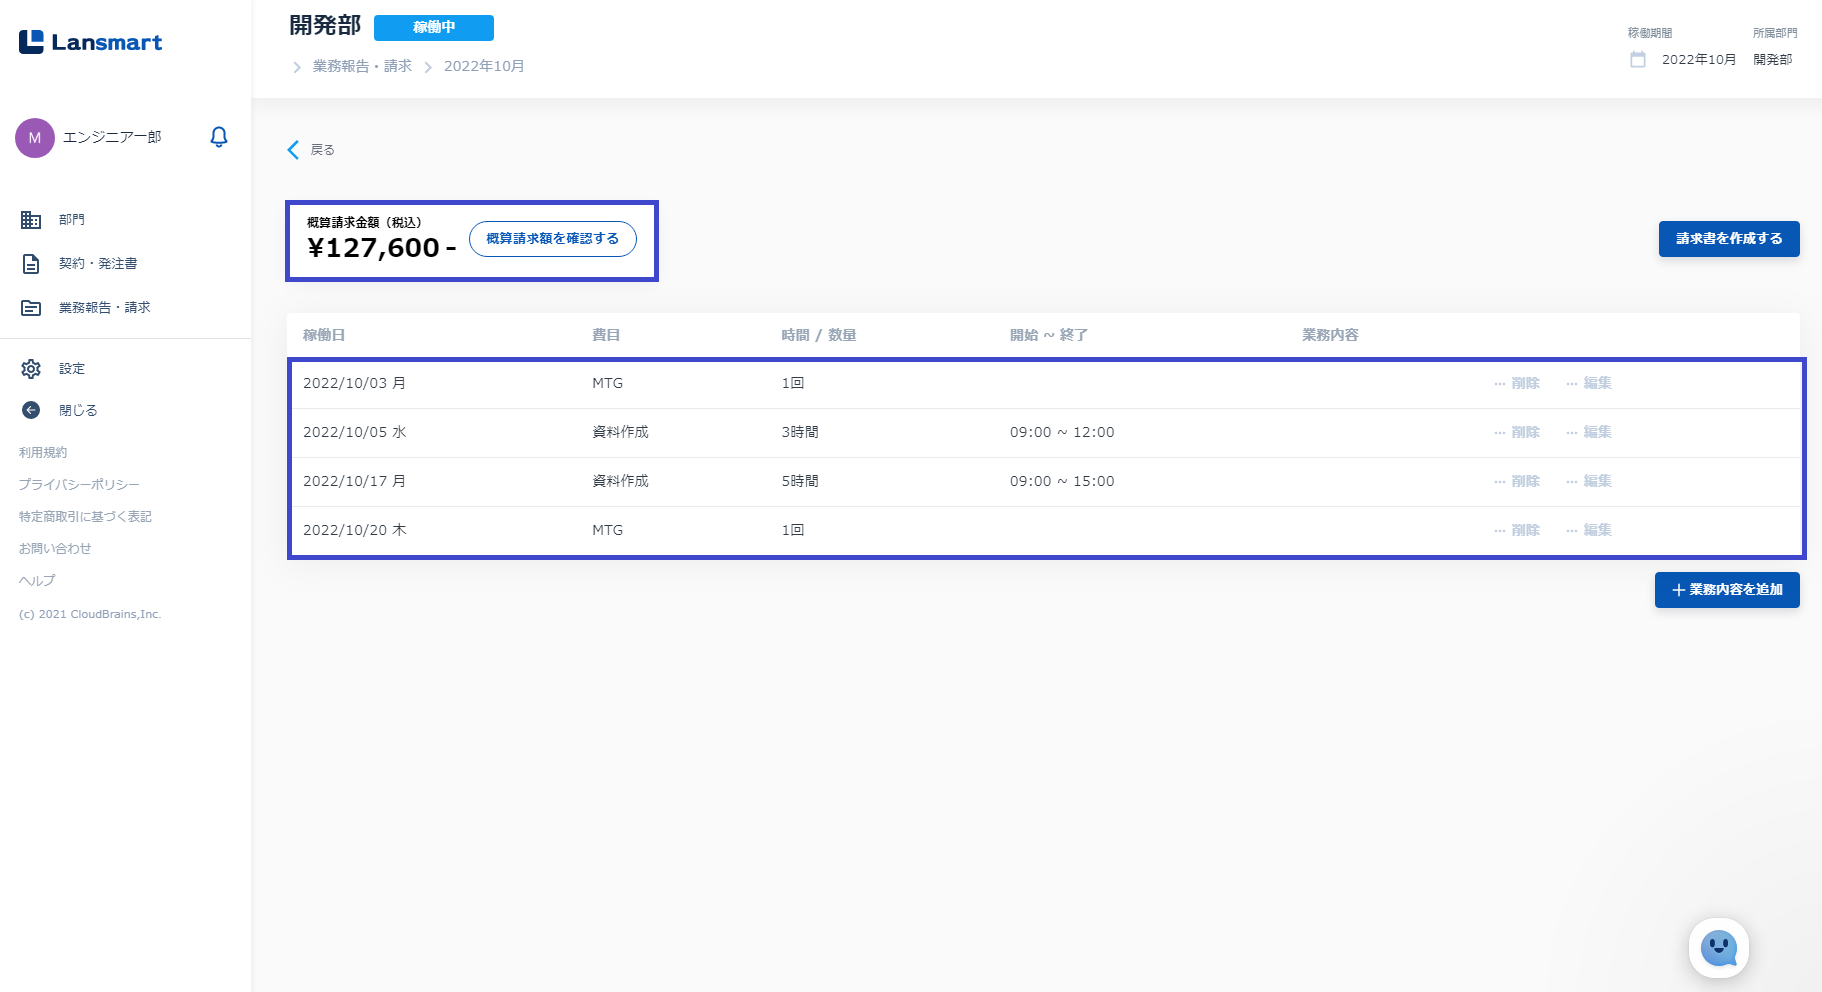Open 業務報告・請求 in the sidebar
Viewport: 1822px width, 992px height.
[x=105, y=308]
